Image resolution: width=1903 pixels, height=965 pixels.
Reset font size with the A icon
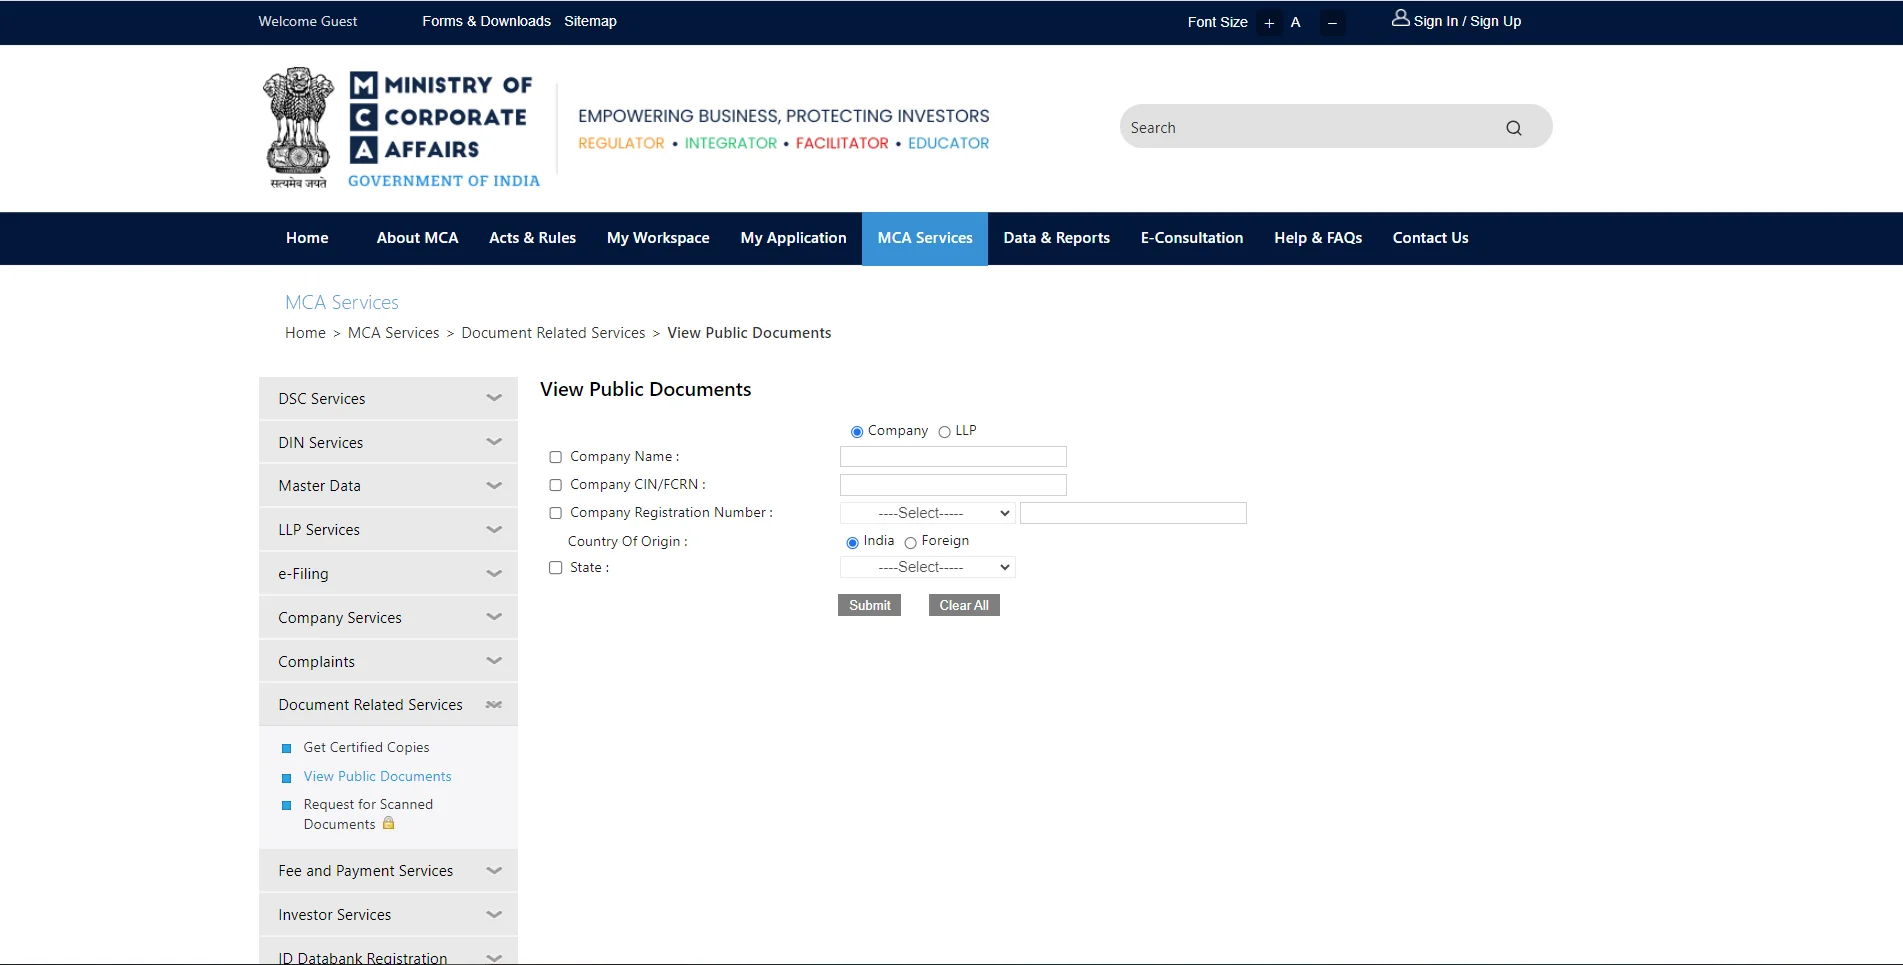[1296, 22]
